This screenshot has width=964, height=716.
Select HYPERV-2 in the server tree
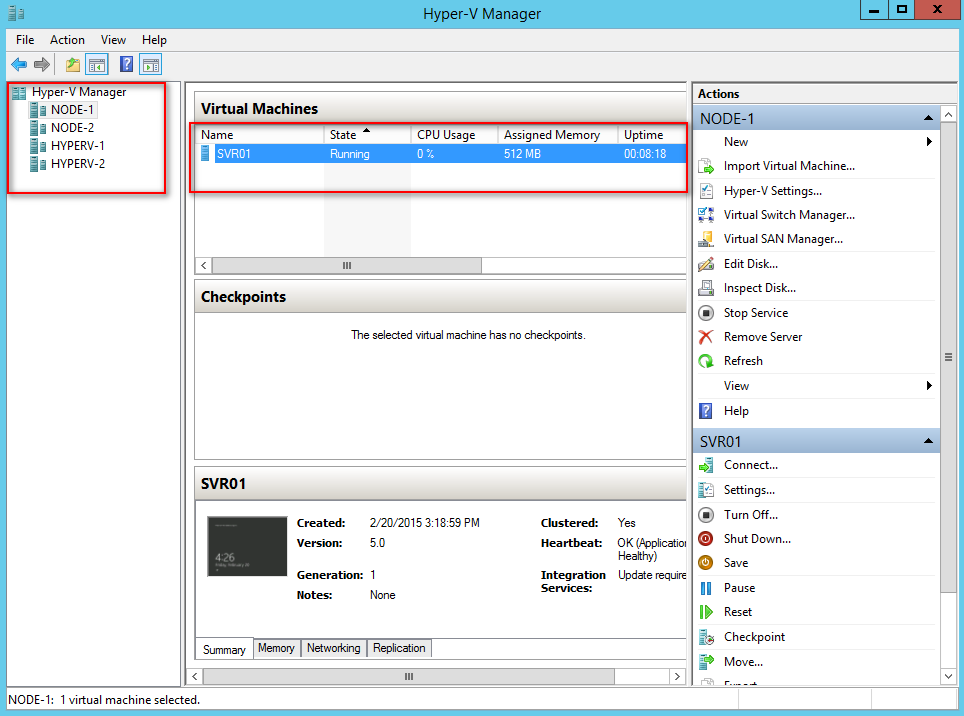point(77,163)
